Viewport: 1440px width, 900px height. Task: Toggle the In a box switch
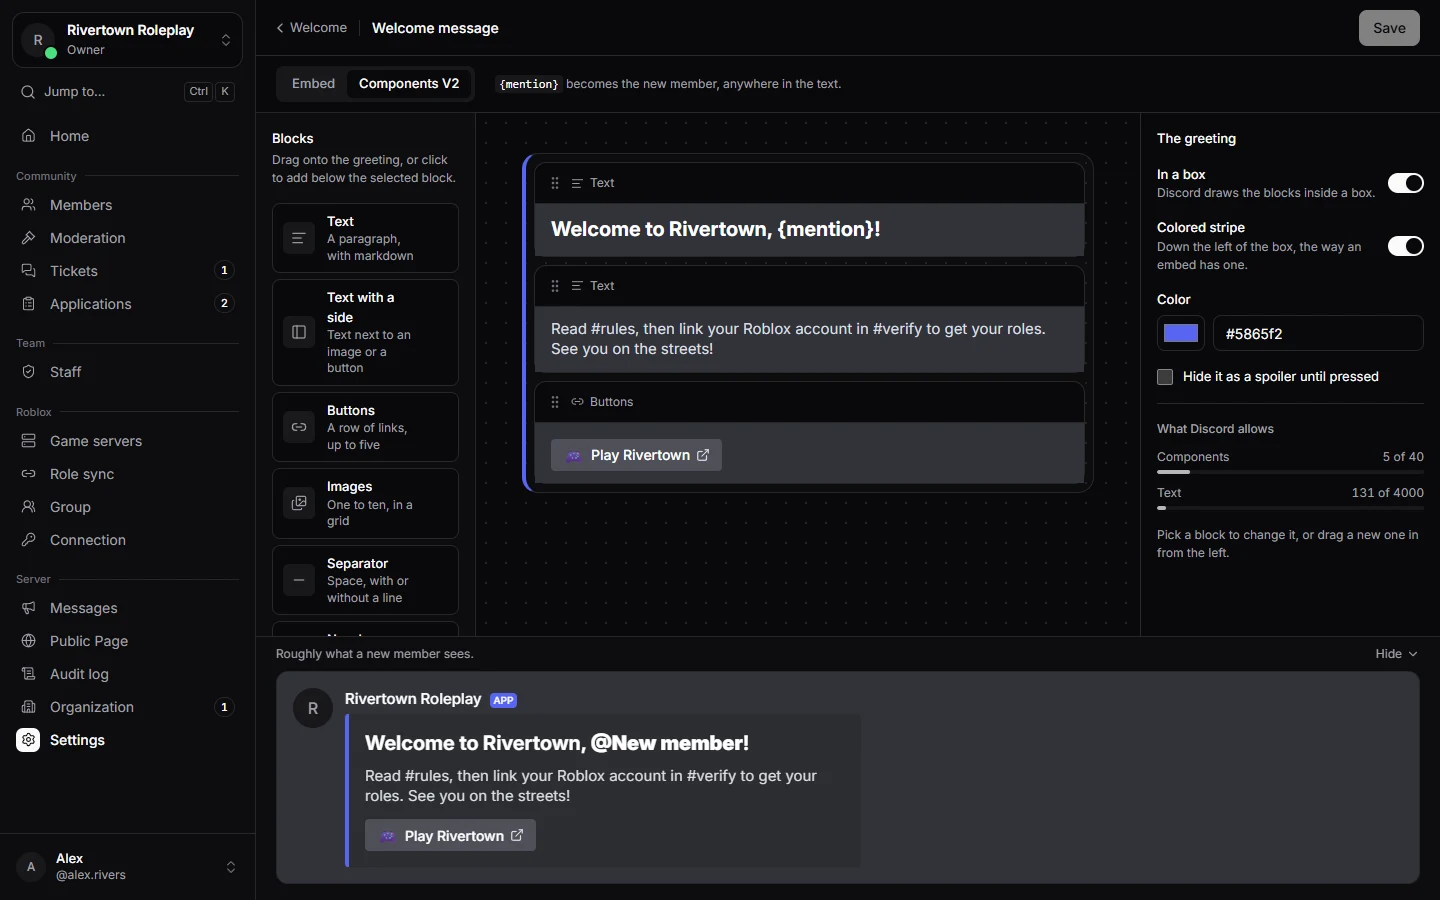[1405, 183]
